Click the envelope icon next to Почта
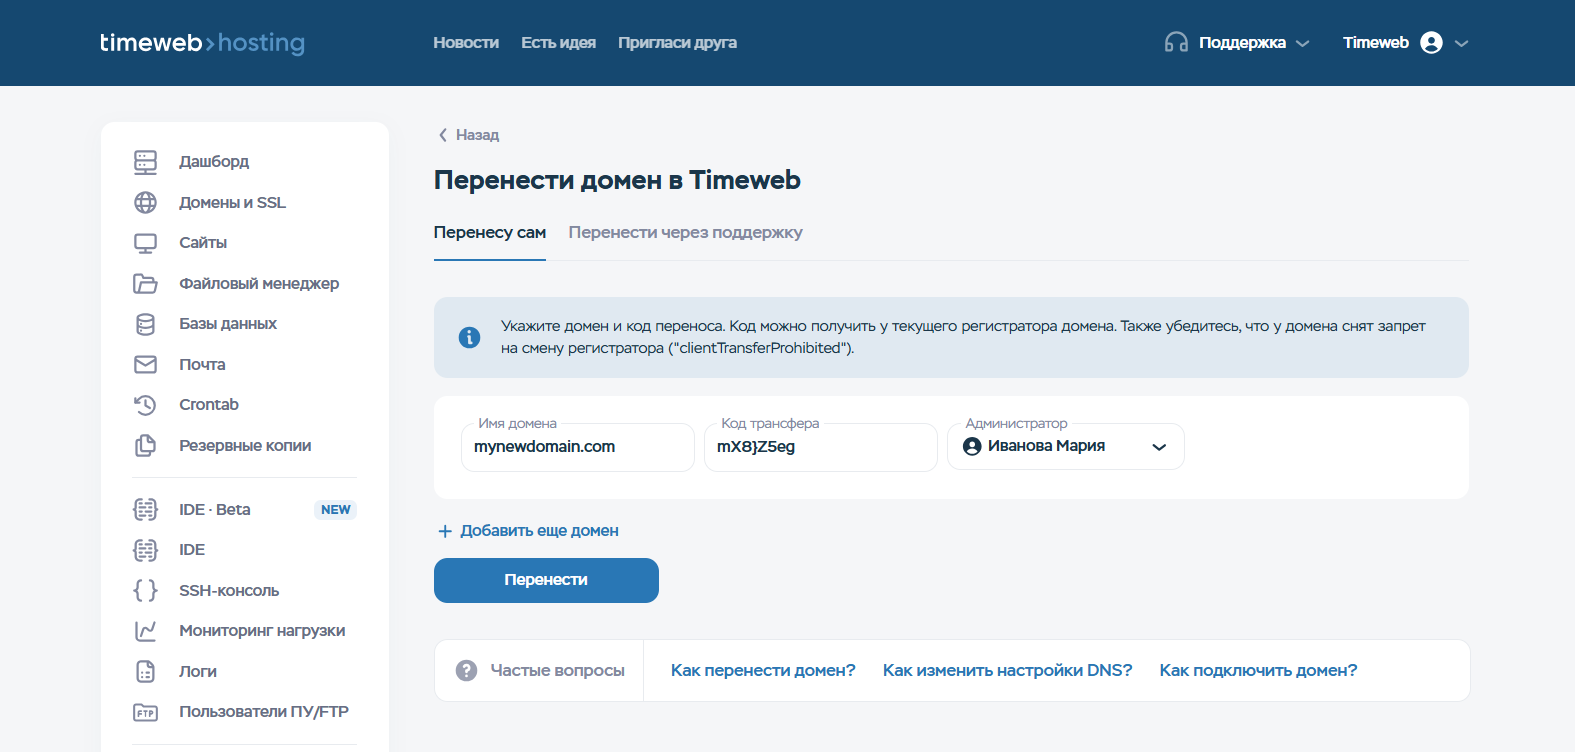The height and width of the screenshot is (752, 1575). click(146, 365)
